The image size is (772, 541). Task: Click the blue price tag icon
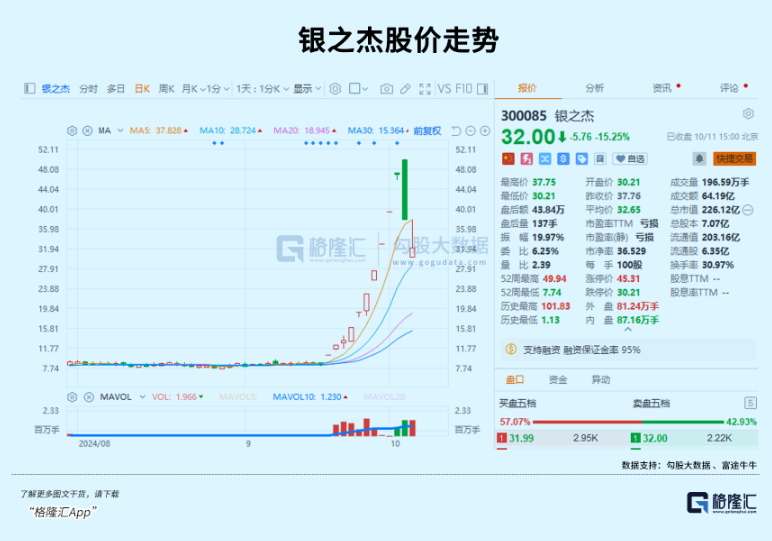tap(581, 159)
